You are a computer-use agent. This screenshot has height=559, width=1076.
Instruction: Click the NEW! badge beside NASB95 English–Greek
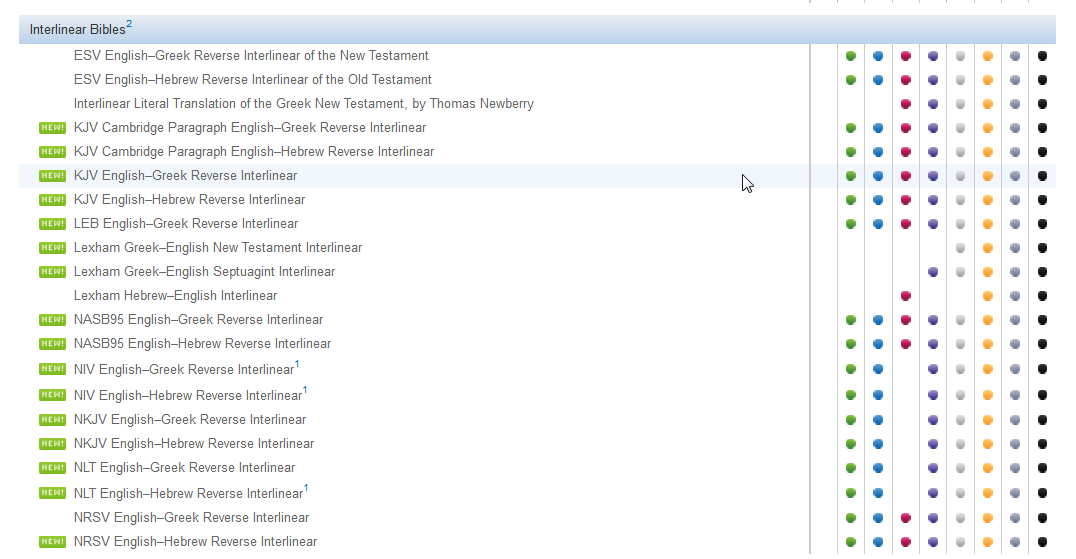click(52, 320)
